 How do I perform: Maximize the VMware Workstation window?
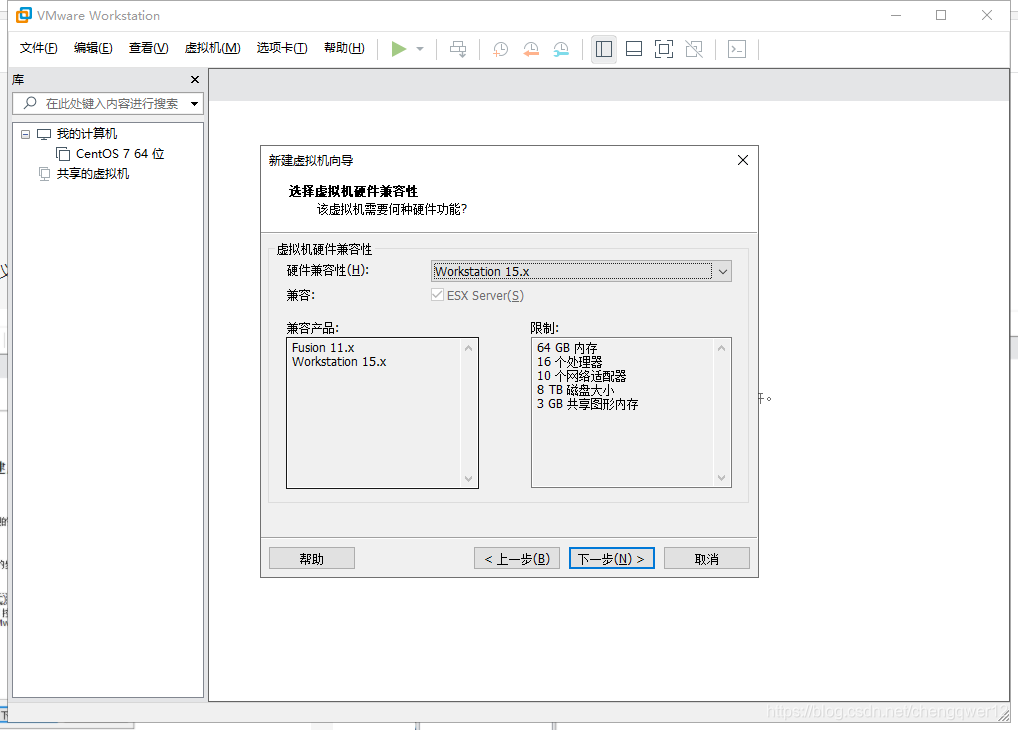[x=941, y=15]
